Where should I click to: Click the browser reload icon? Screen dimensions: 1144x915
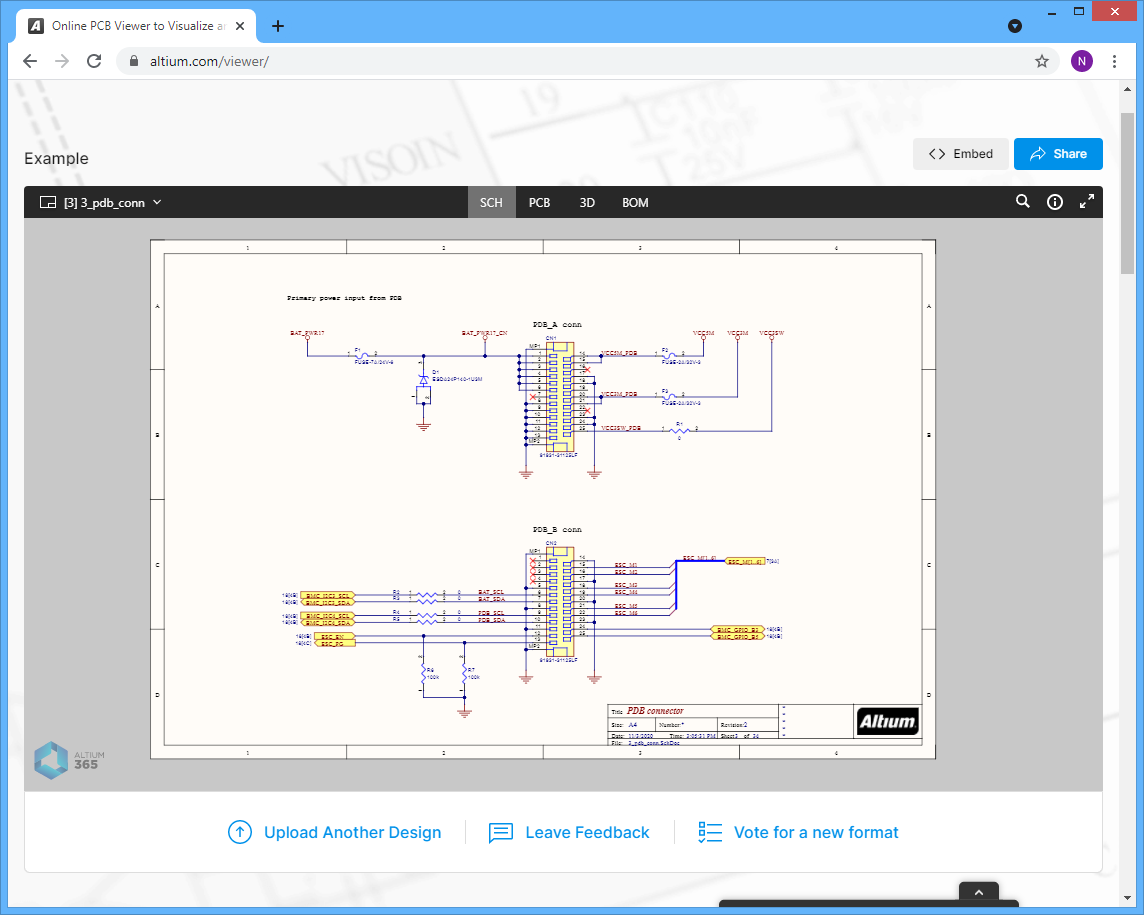(x=94, y=61)
